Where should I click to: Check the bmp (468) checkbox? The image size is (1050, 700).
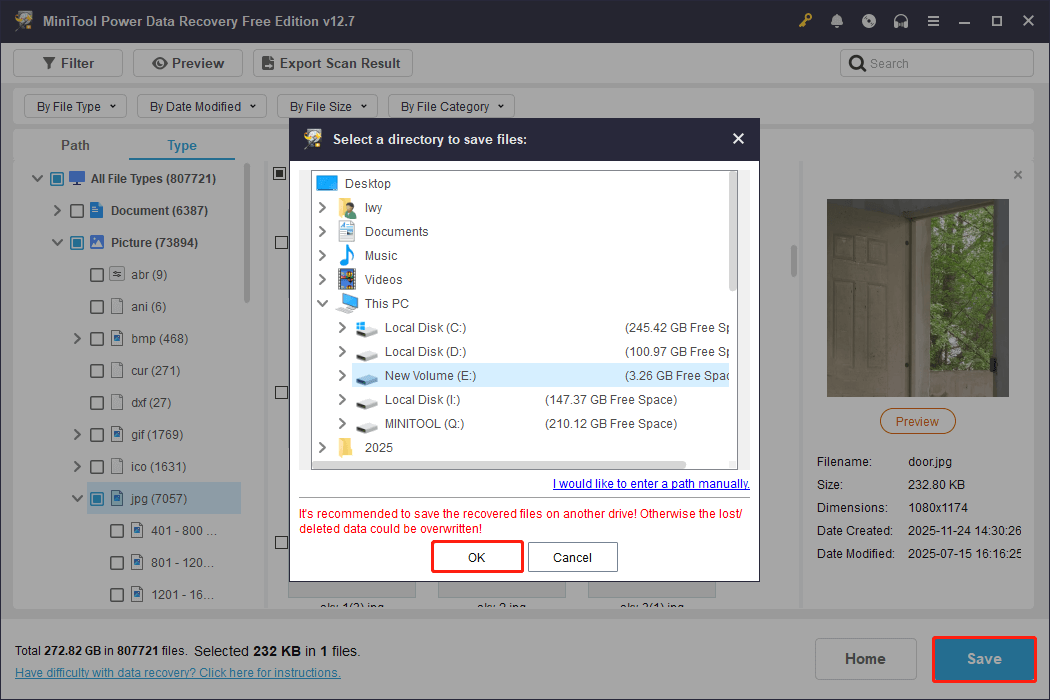[97, 338]
